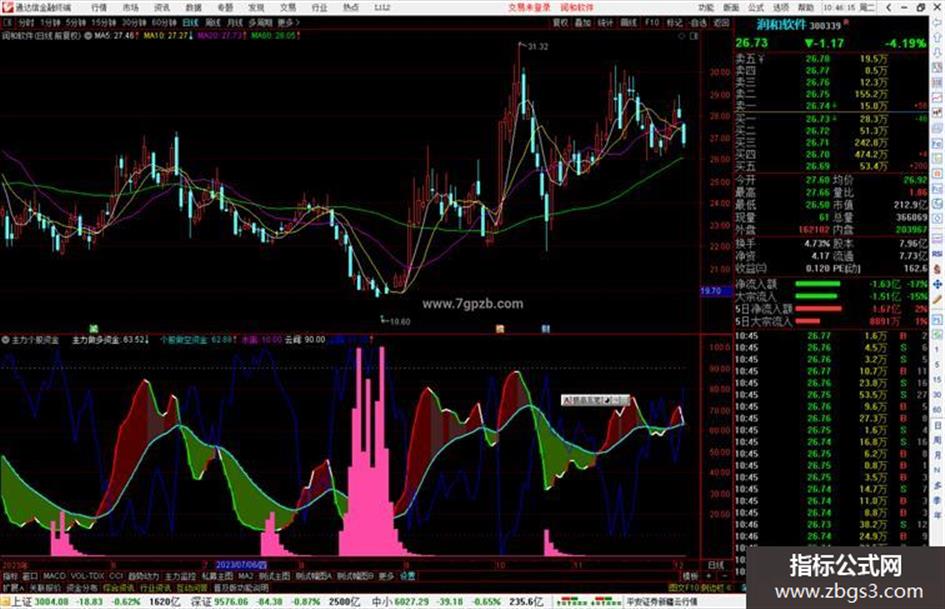
Task: Click the minus zoom button beside 模板
Action: (x=723, y=576)
